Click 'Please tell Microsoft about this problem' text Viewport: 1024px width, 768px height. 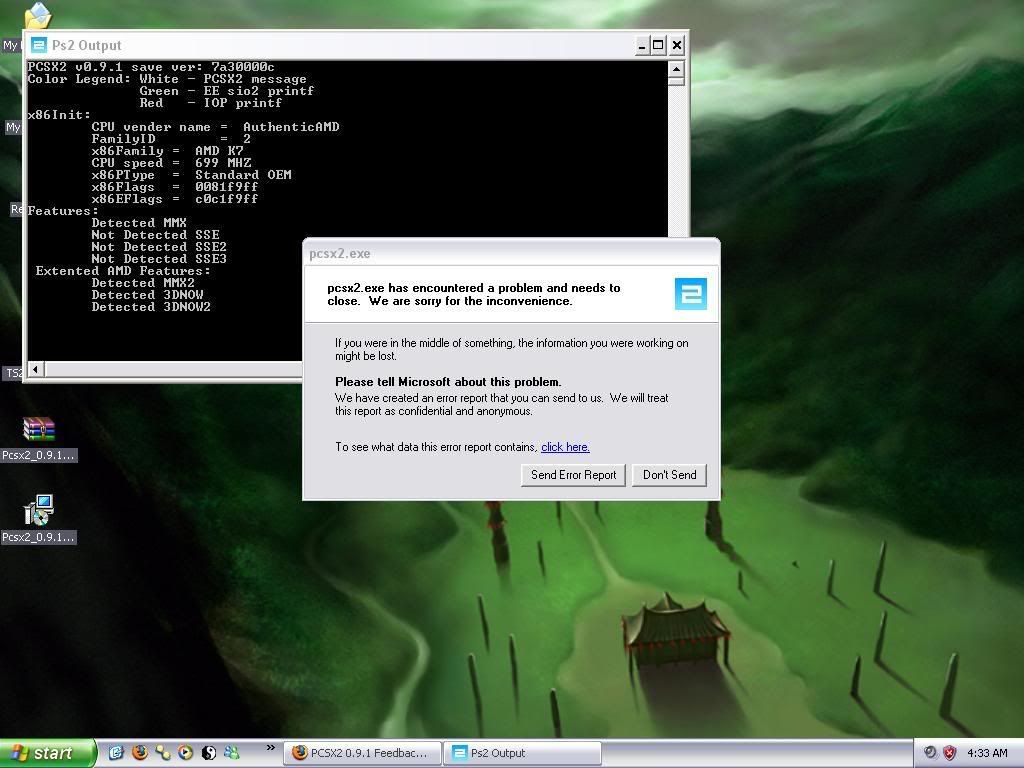point(448,382)
